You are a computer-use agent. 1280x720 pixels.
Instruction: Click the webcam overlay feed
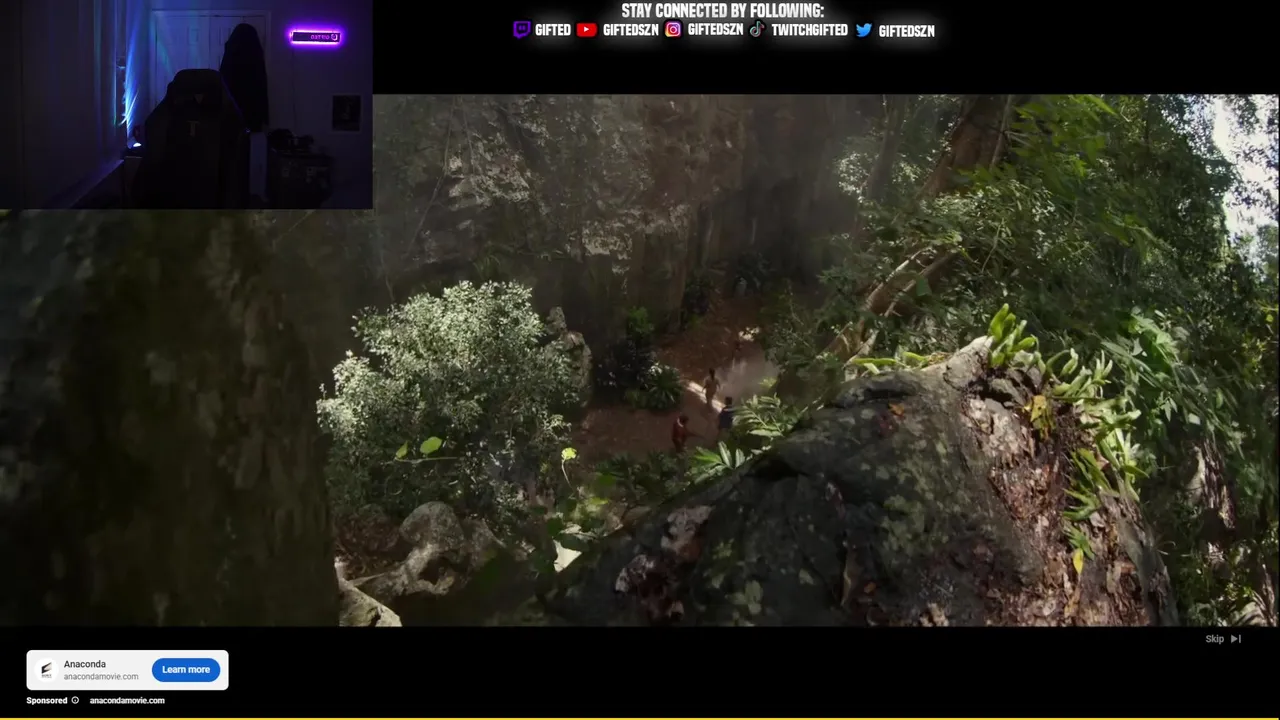[x=186, y=104]
